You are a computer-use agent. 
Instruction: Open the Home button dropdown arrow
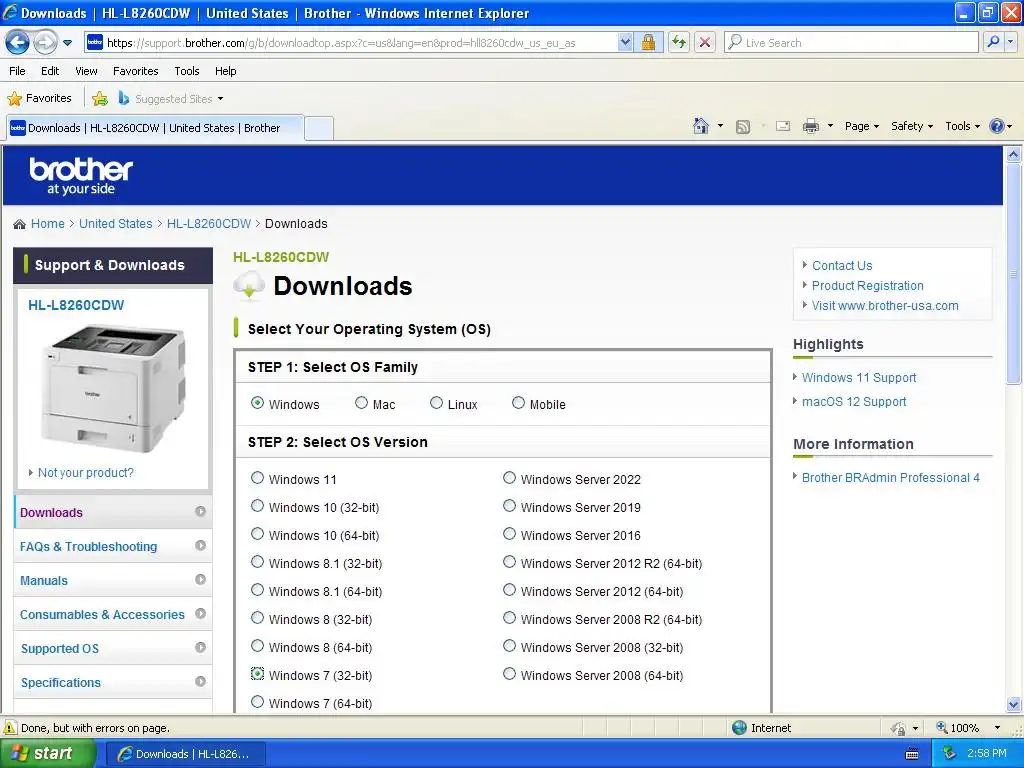point(720,126)
